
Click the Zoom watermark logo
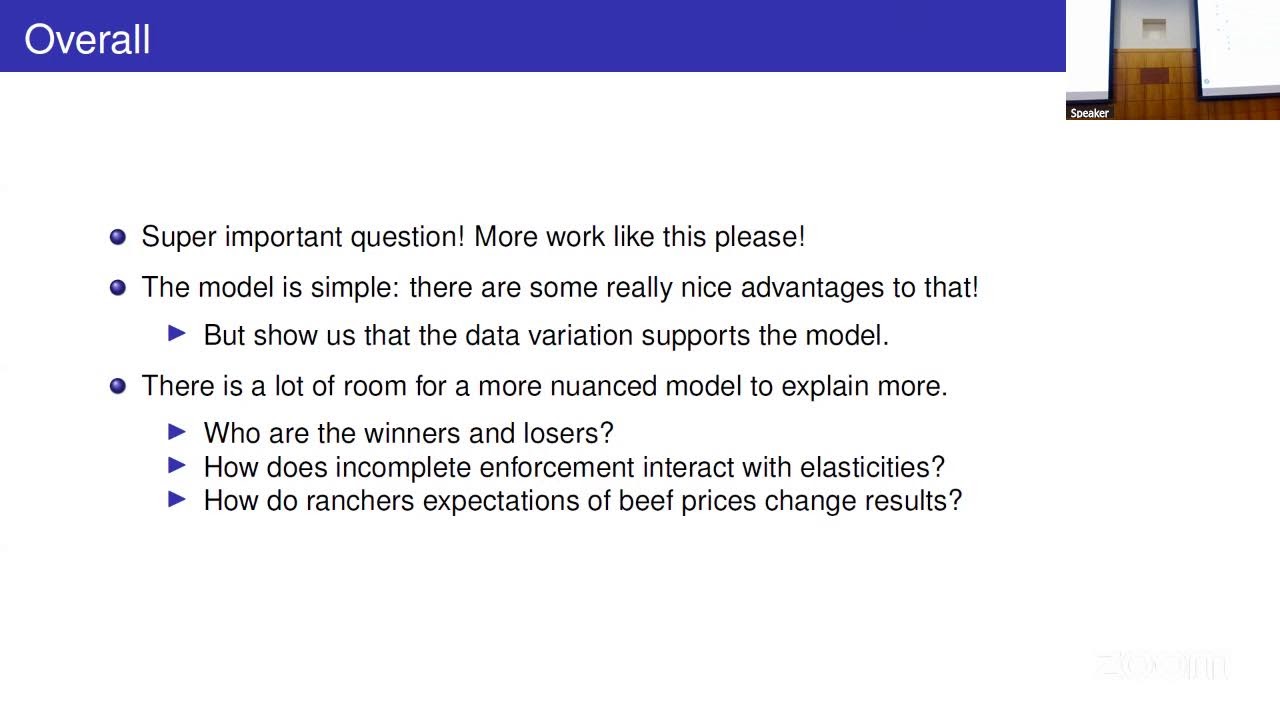coord(1161,665)
